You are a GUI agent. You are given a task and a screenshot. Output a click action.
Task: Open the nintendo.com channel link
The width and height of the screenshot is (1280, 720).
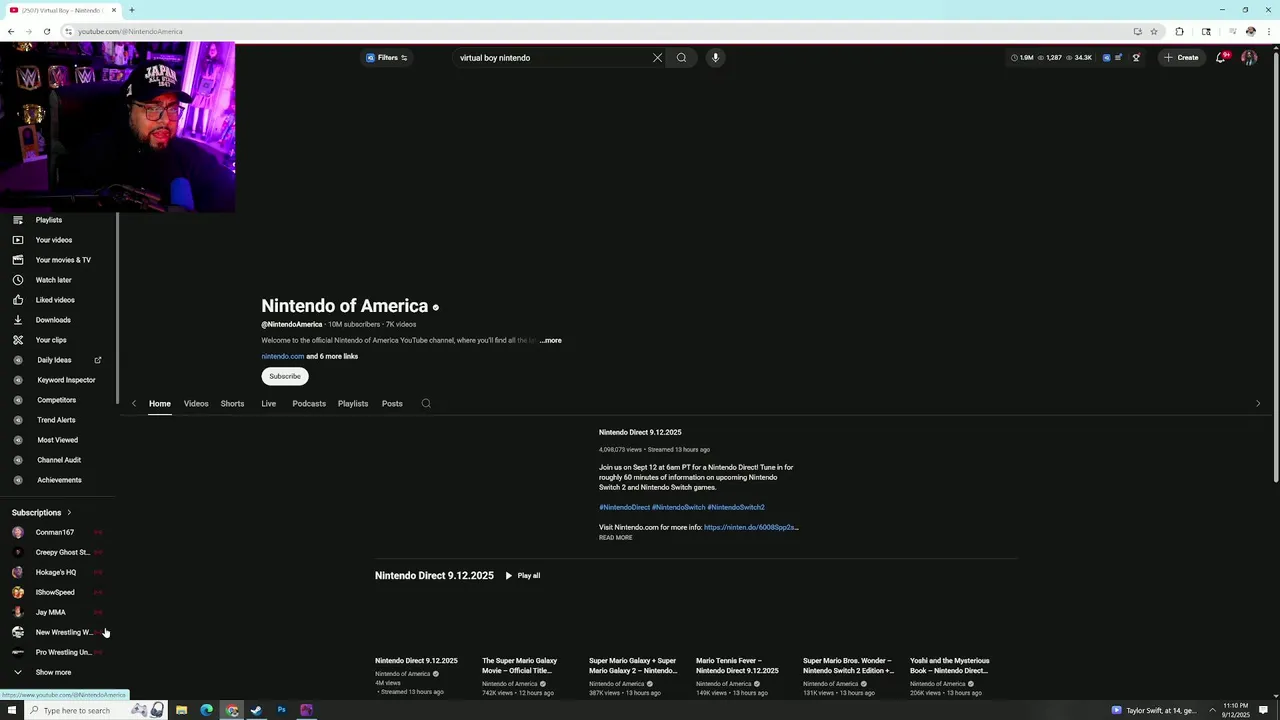283,357
